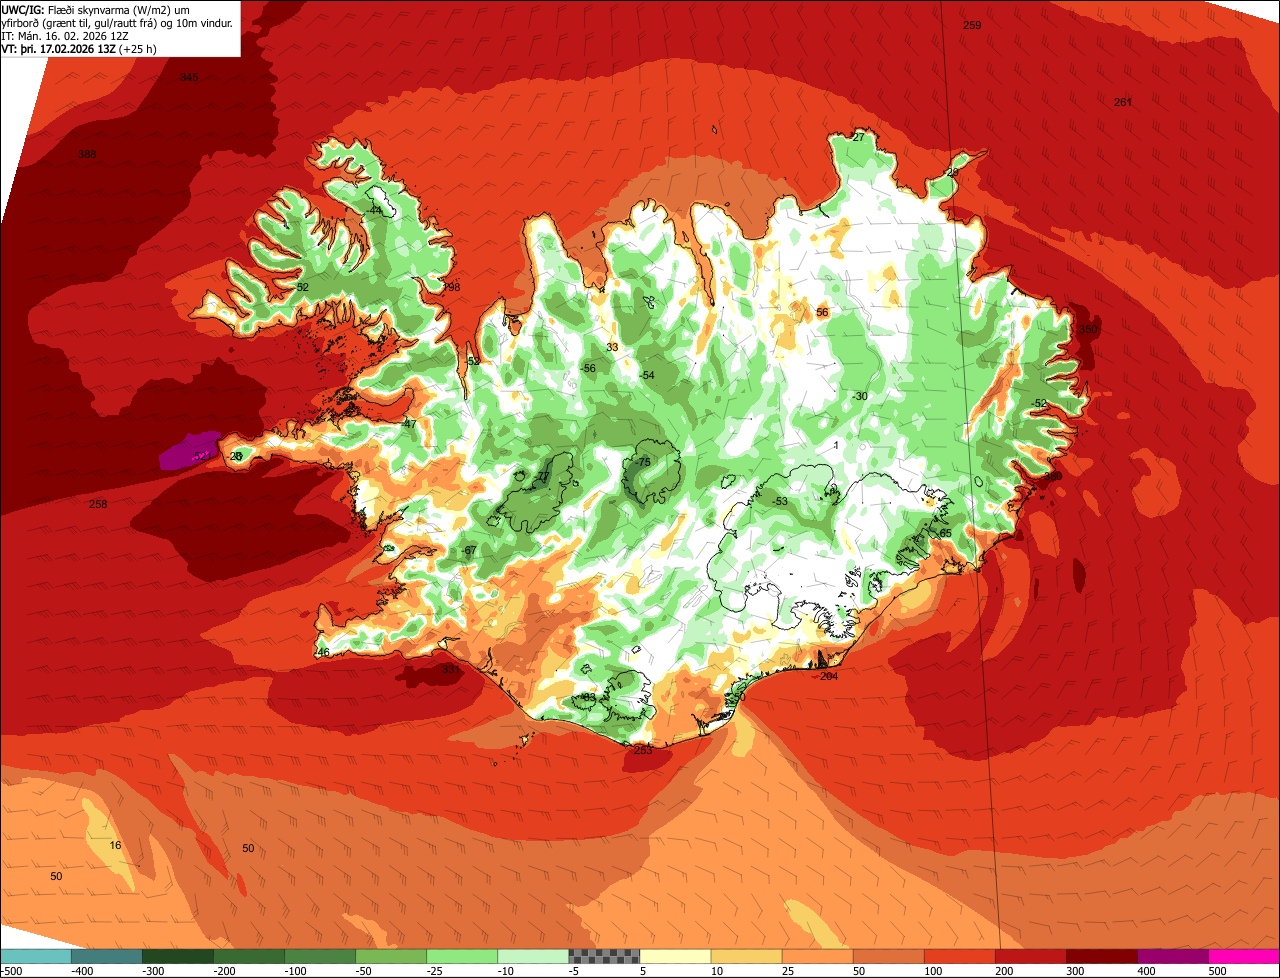Viewport: 1280px width, 978px height.
Task: Click the purple maximum patch off the west coast
Action: (190, 450)
